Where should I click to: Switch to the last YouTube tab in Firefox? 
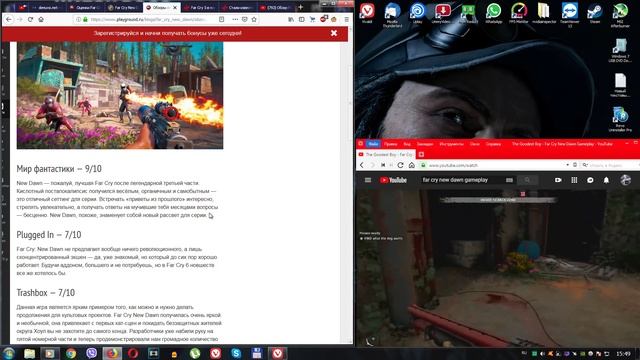276,7
